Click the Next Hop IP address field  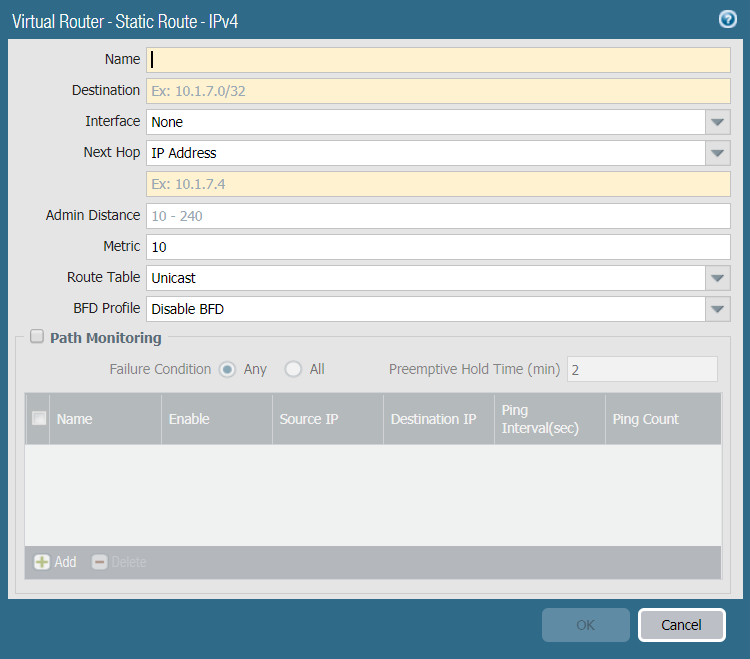(x=438, y=184)
